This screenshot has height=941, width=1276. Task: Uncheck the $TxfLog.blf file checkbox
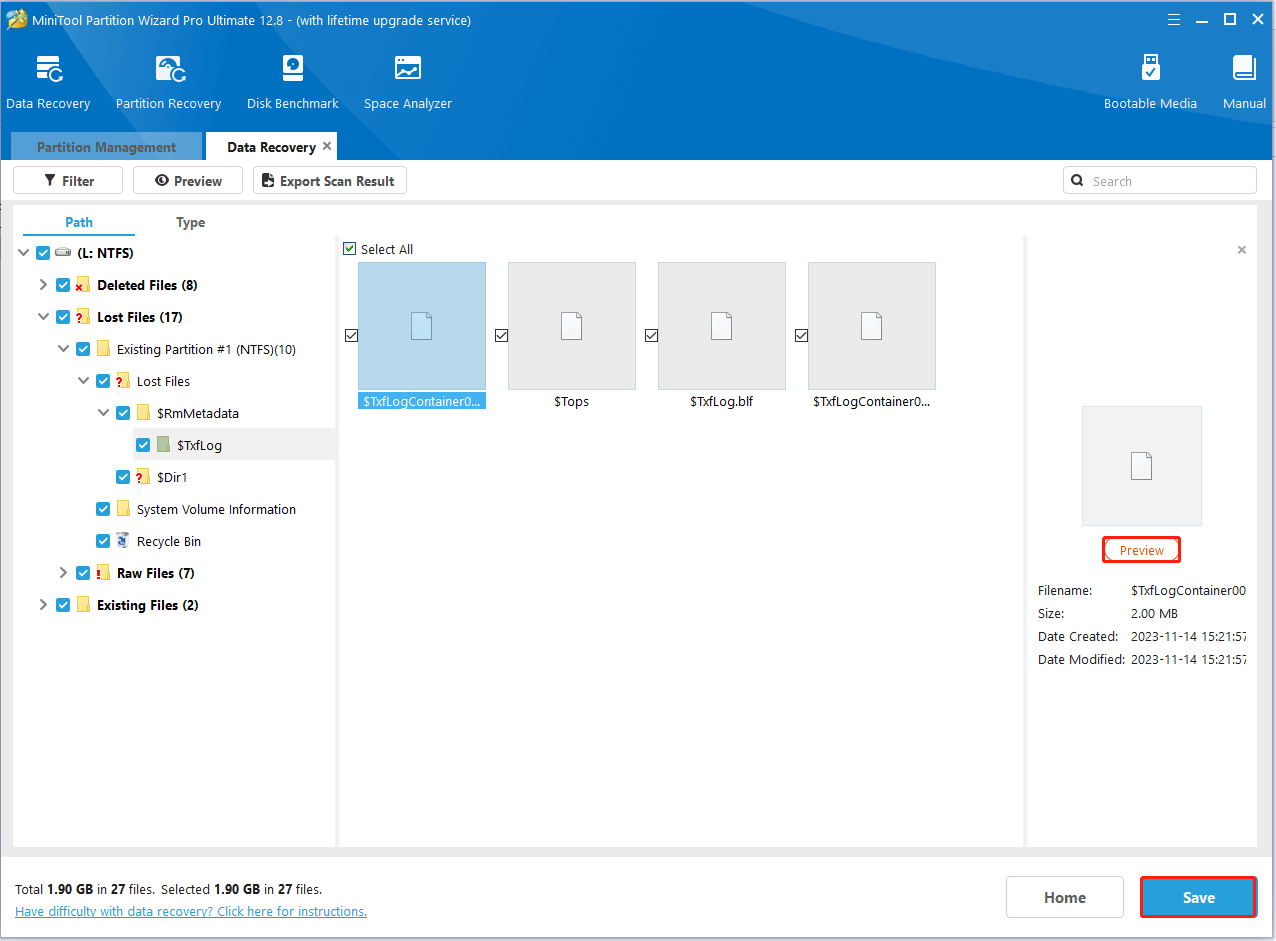(651, 336)
